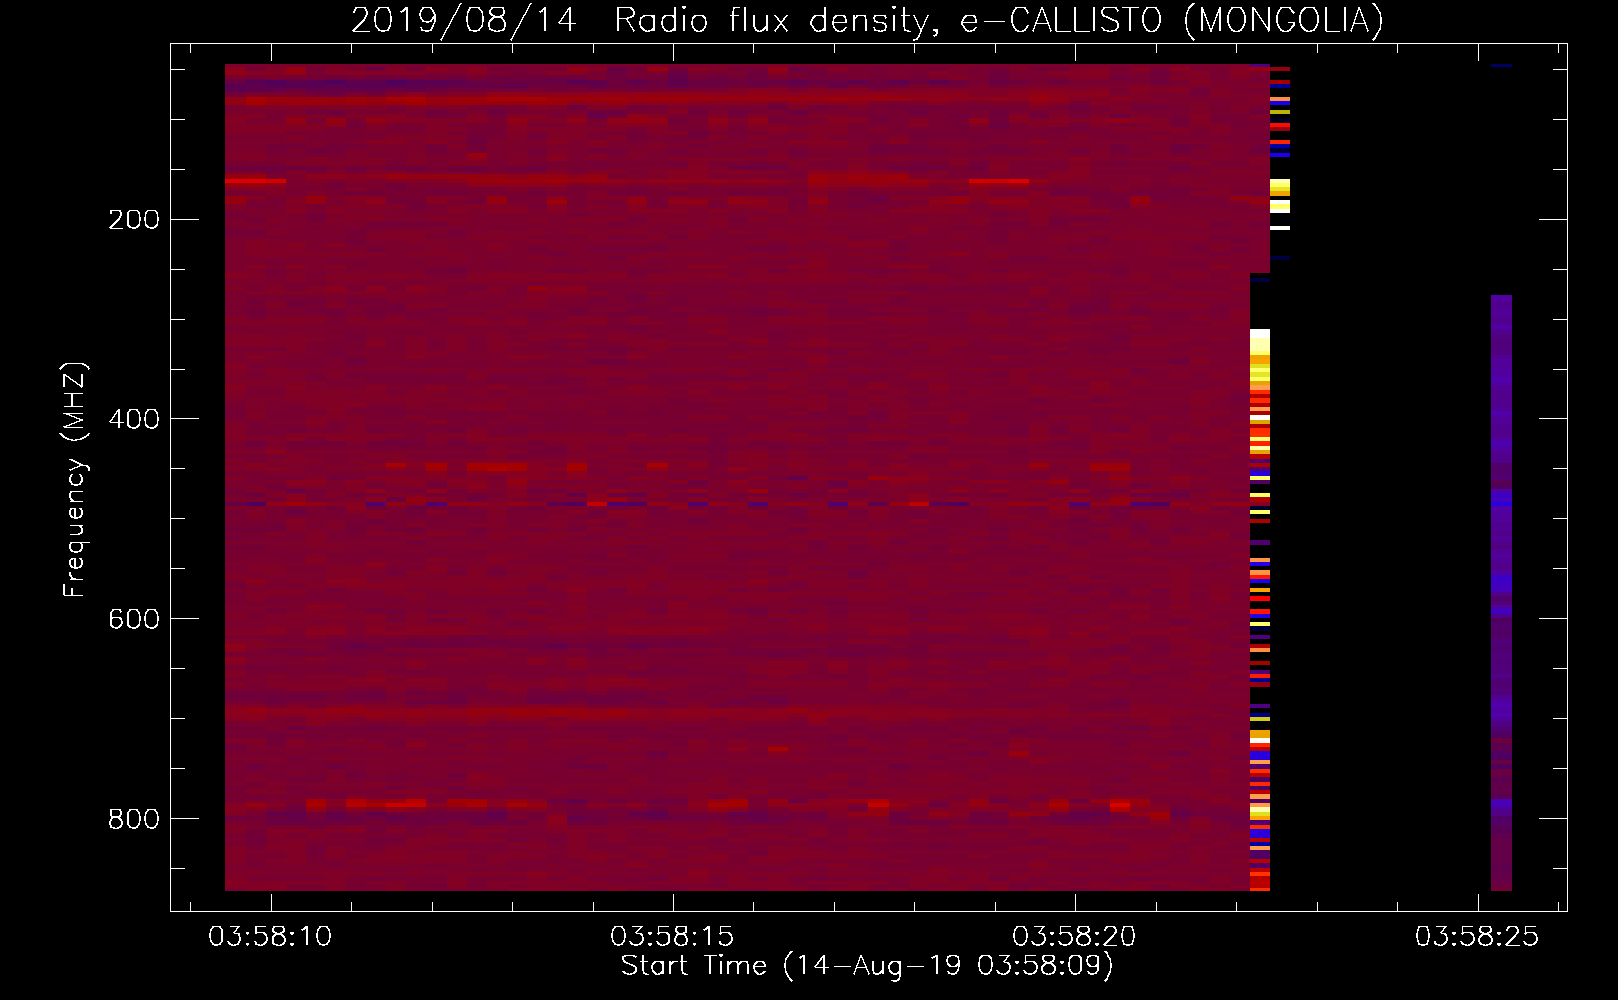
Task: Click the purple vertical strip near 03:58:25
Action: click(x=1501, y=593)
